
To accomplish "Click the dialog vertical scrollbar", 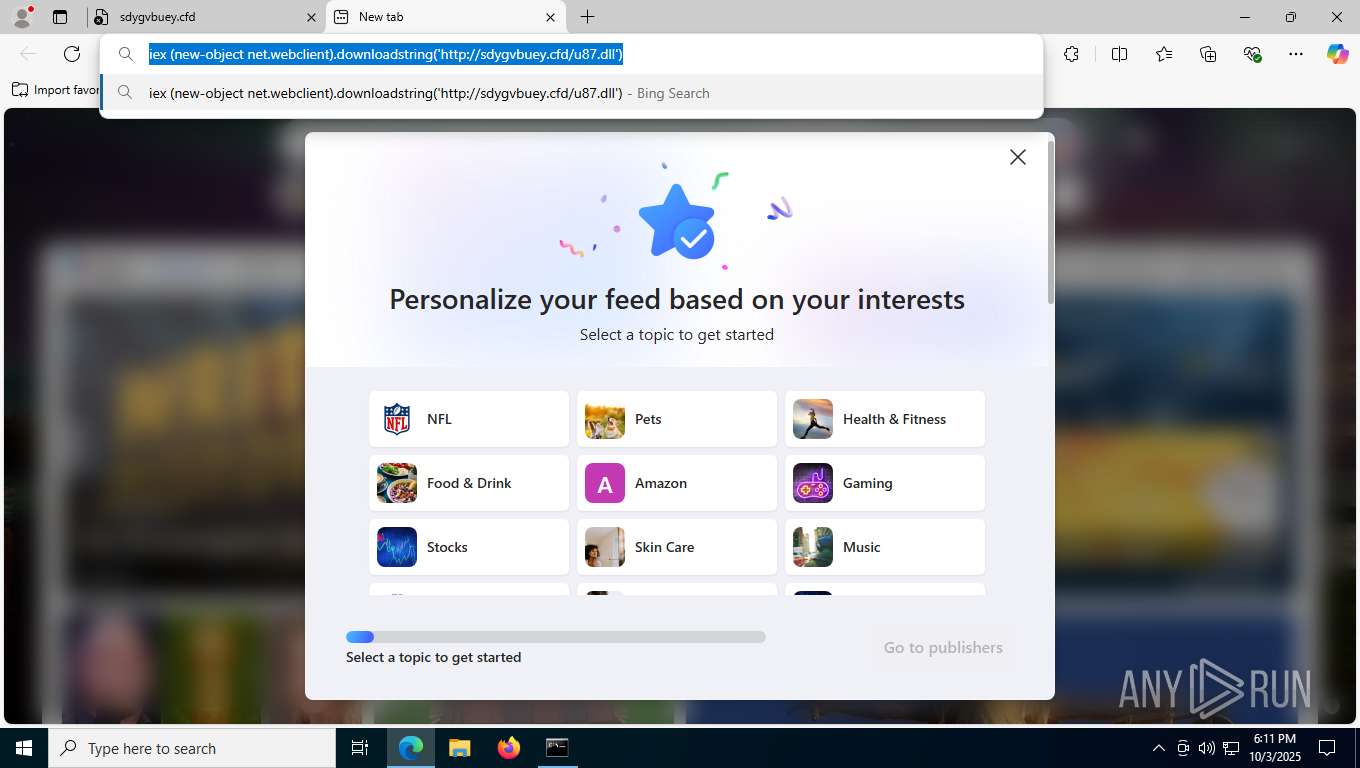I will [1050, 222].
